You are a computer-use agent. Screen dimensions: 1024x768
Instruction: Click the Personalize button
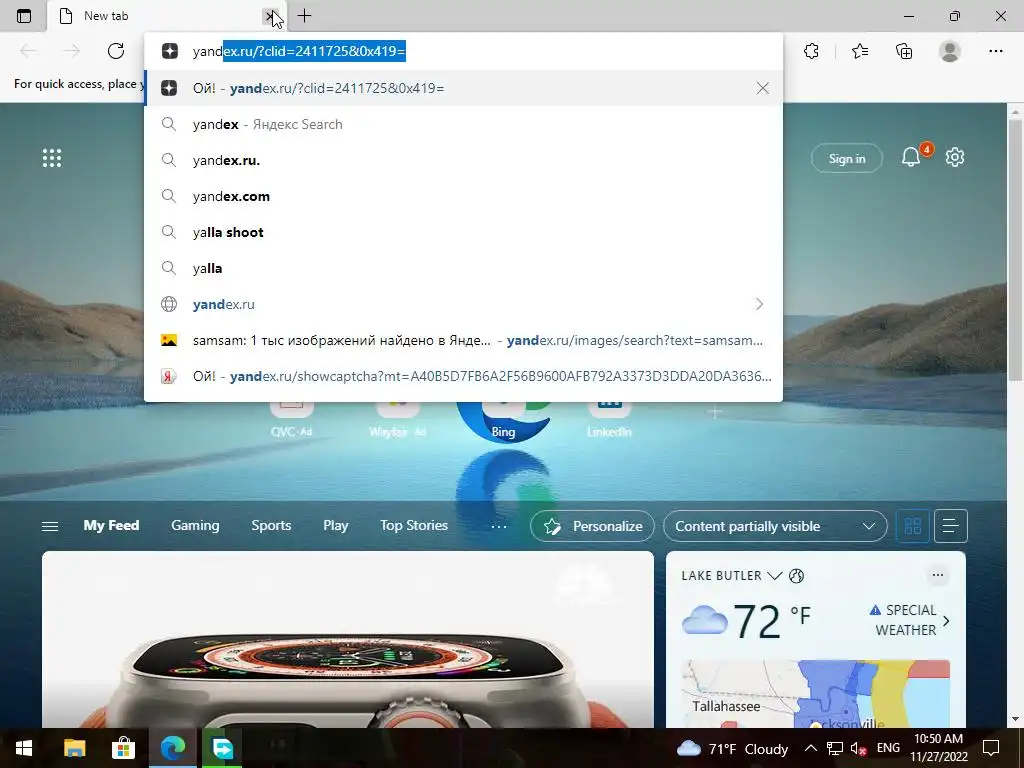(592, 526)
